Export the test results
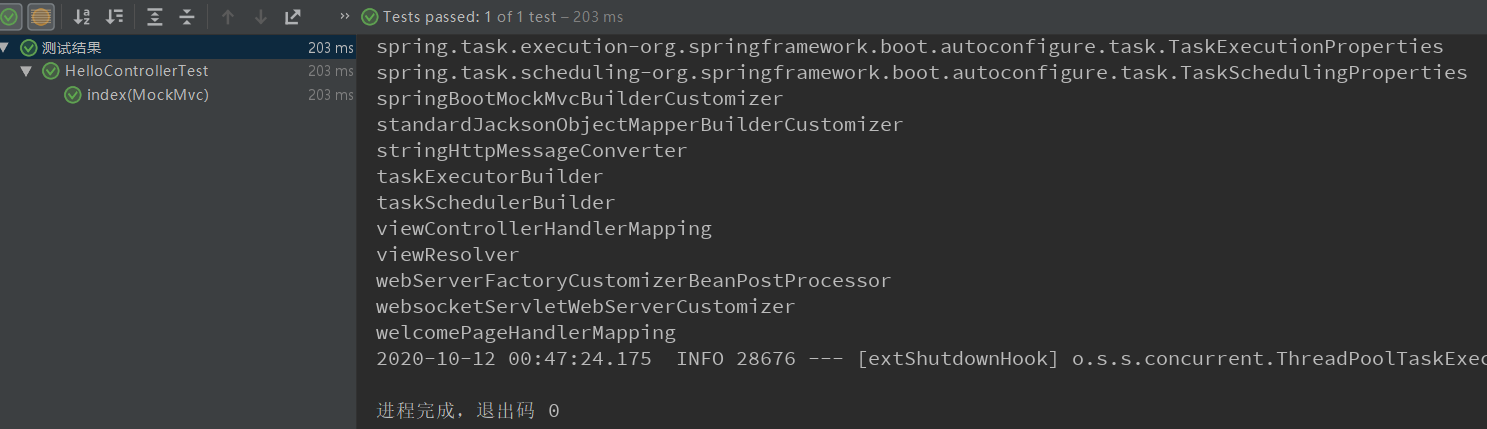This screenshot has width=1487, height=429. (x=292, y=16)
